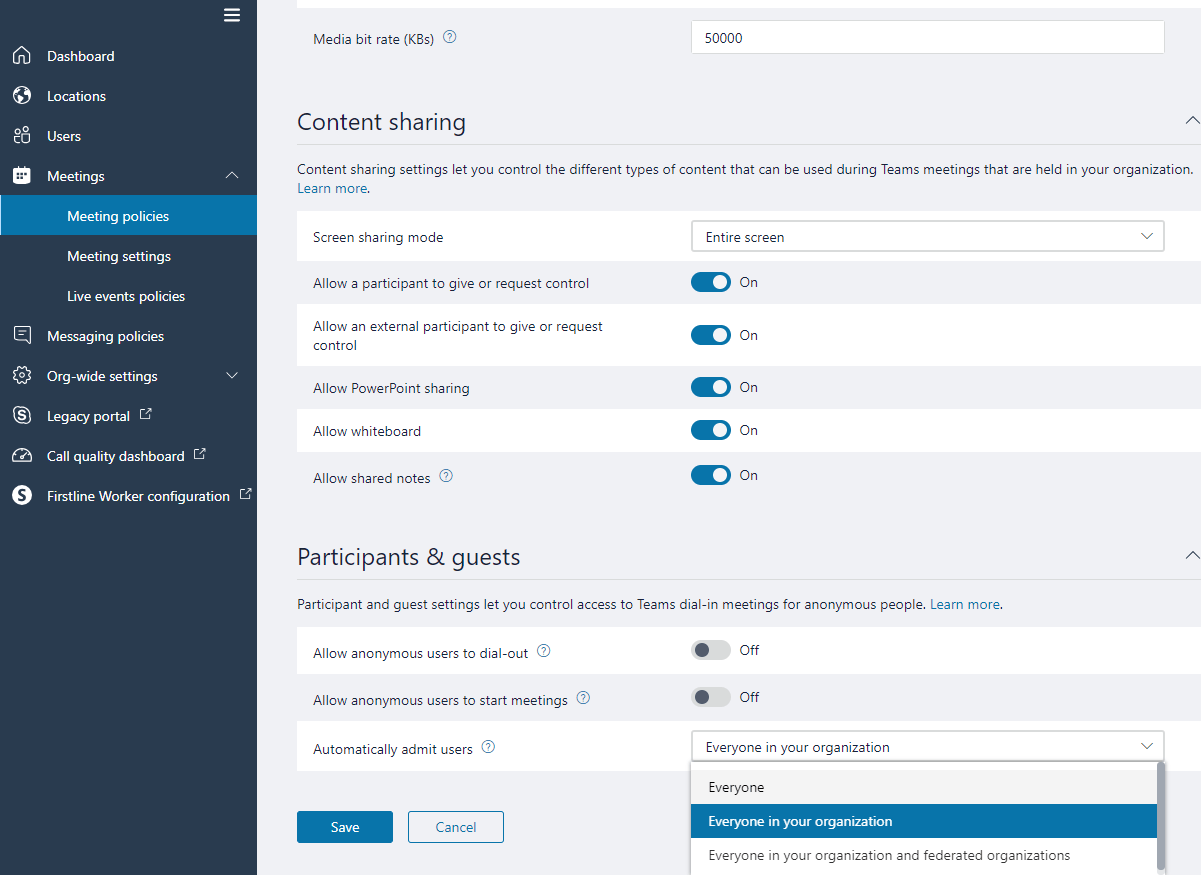The height and width of the screenshot is (875, 1201).
Task: Click the Media bit rate input field
Action: coord(928,37)
